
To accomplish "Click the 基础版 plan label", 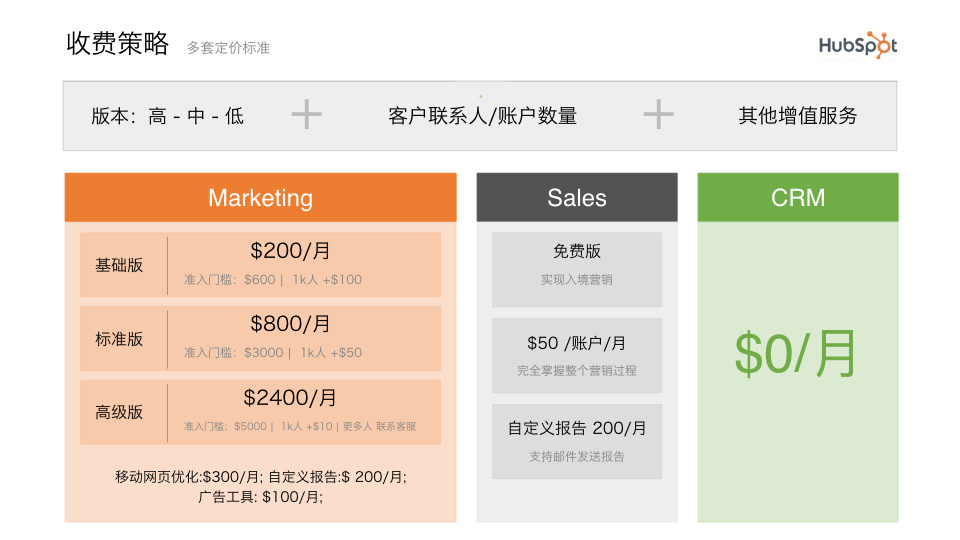I will pyautogui.click(x=119, y=265).
